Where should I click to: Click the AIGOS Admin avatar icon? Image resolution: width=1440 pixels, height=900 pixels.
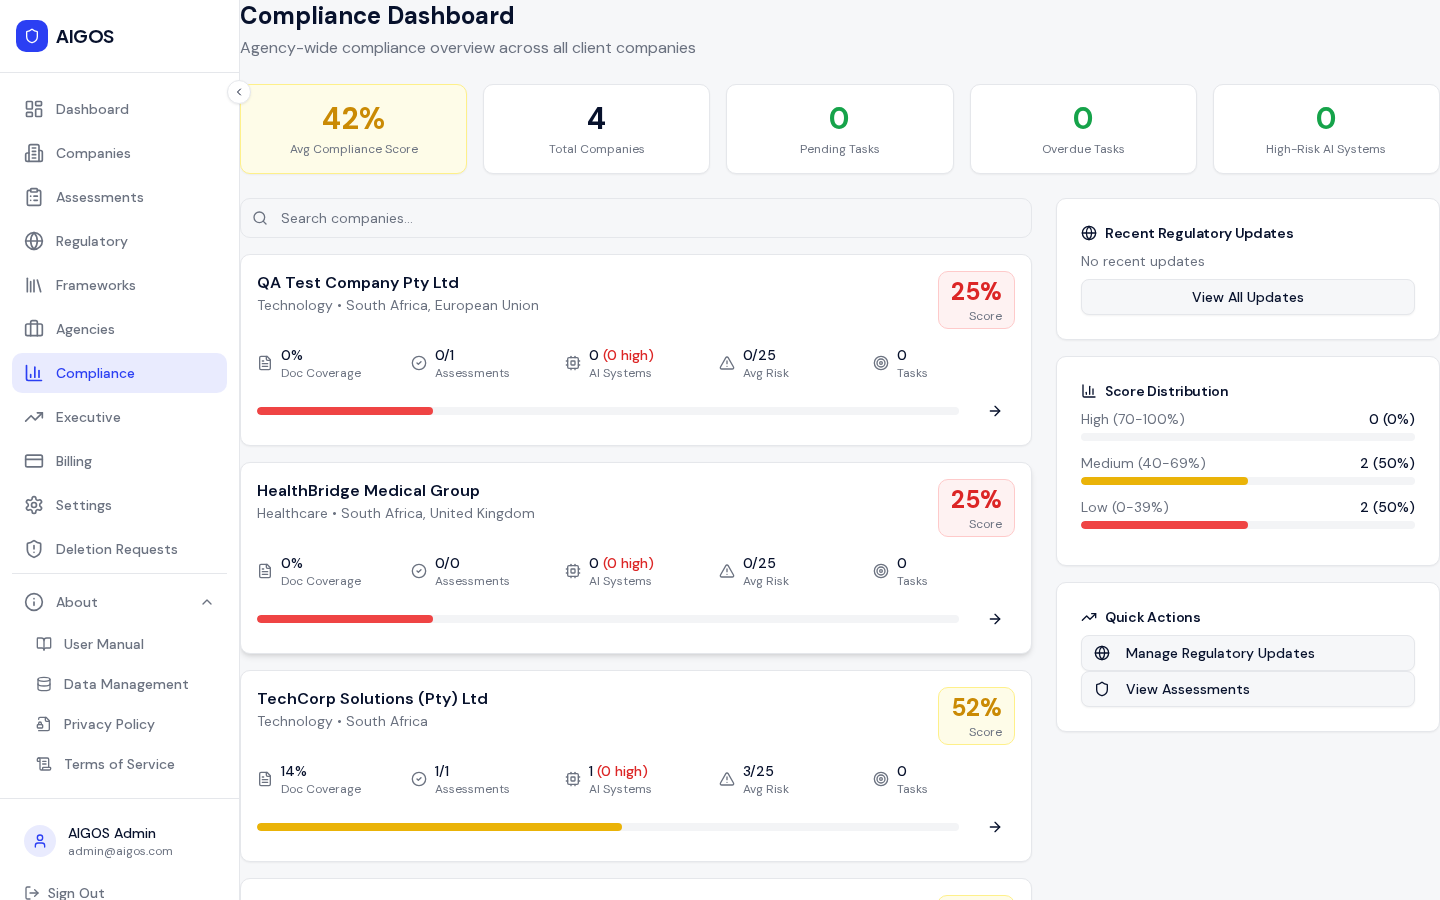click(40, 841)
